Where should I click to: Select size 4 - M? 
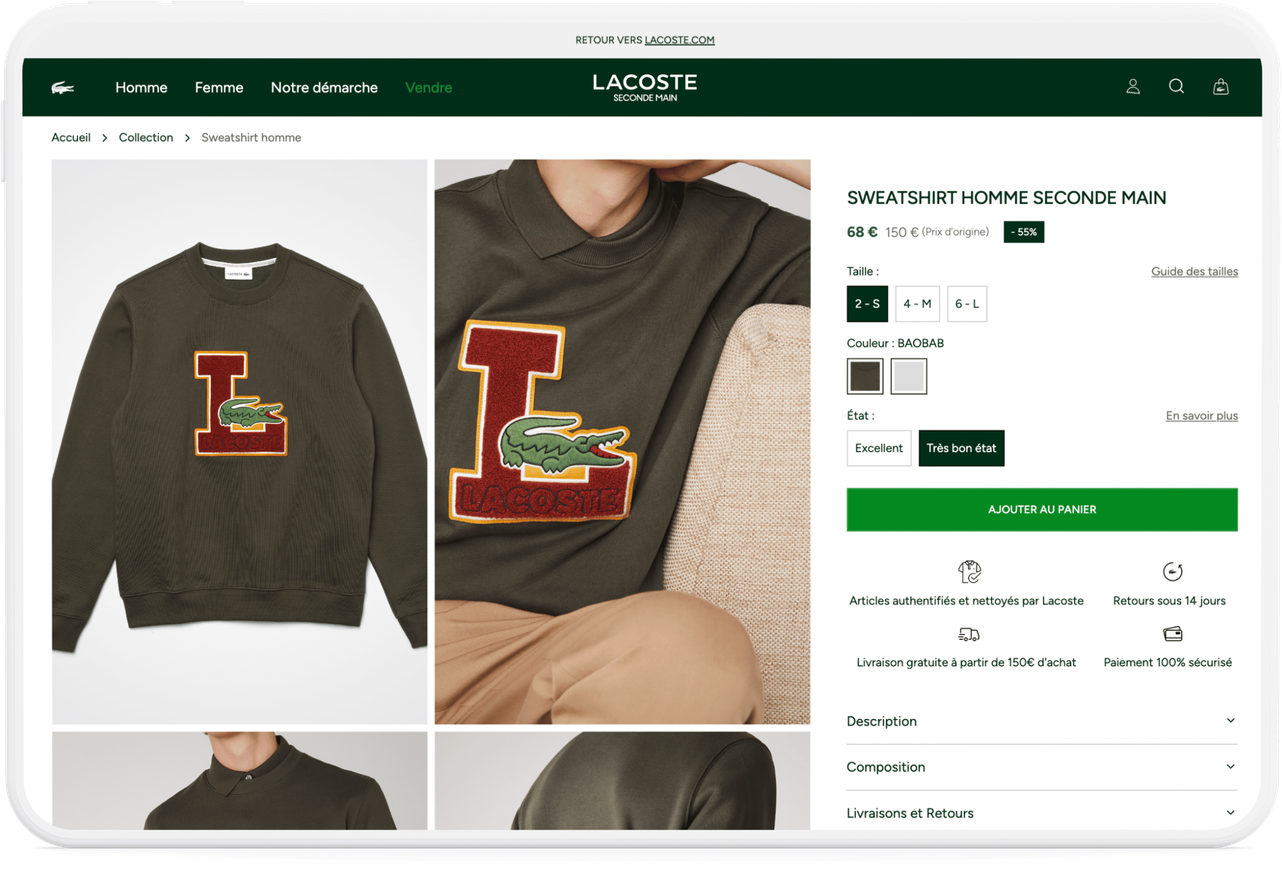click(917, 304)
